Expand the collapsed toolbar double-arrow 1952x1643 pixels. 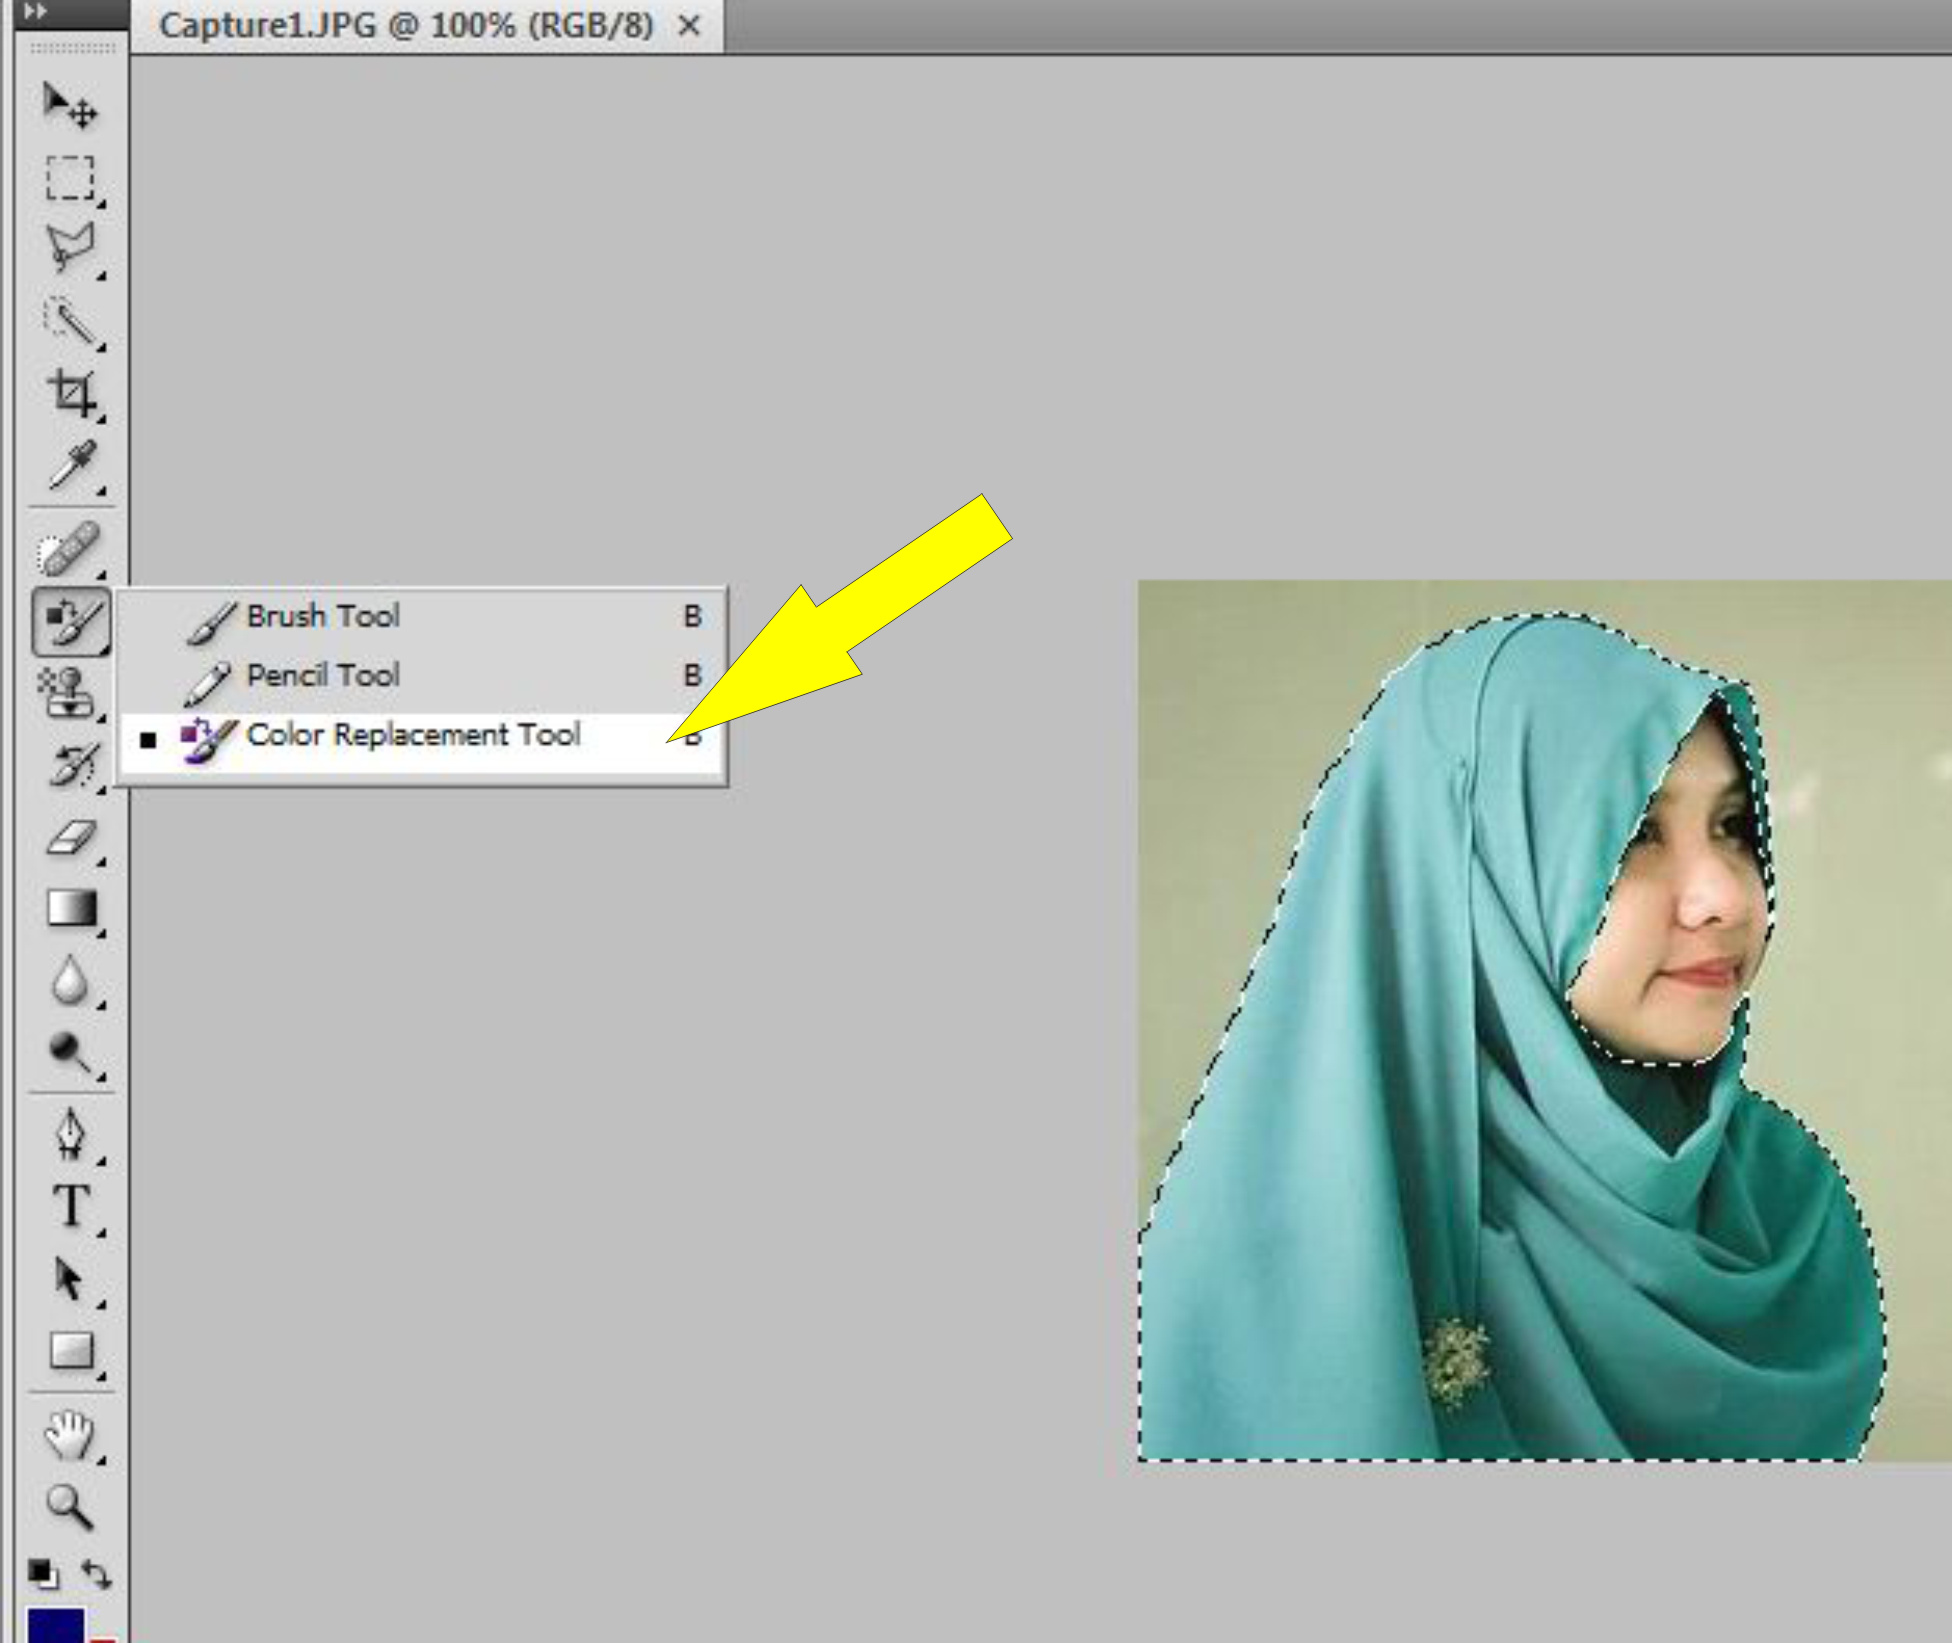coord(35,12)
